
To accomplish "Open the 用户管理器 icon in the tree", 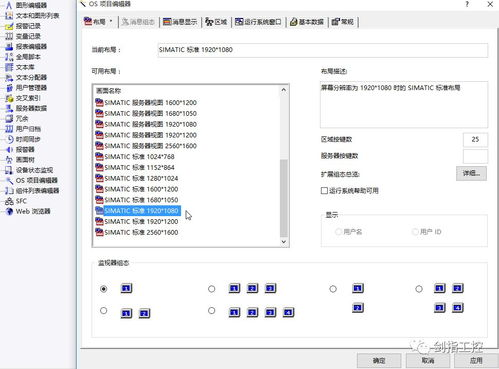I will 9,88.
